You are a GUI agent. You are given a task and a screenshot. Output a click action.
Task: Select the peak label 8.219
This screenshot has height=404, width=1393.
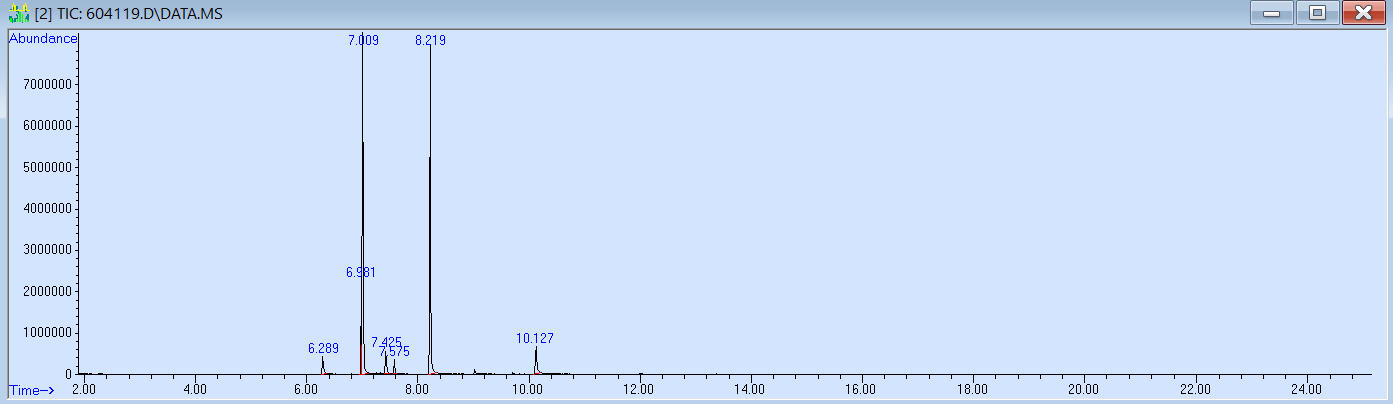pos(432,41)
